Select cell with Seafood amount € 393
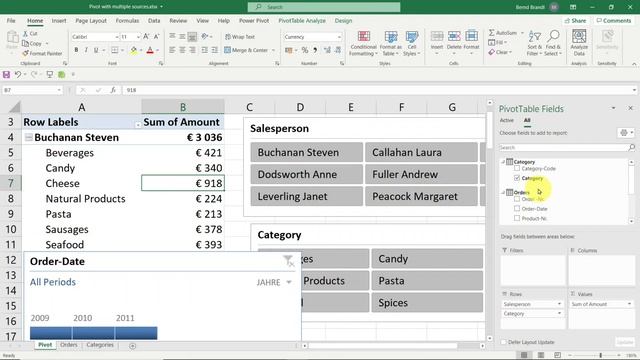640x360 pixels. [x=183, y=244]
